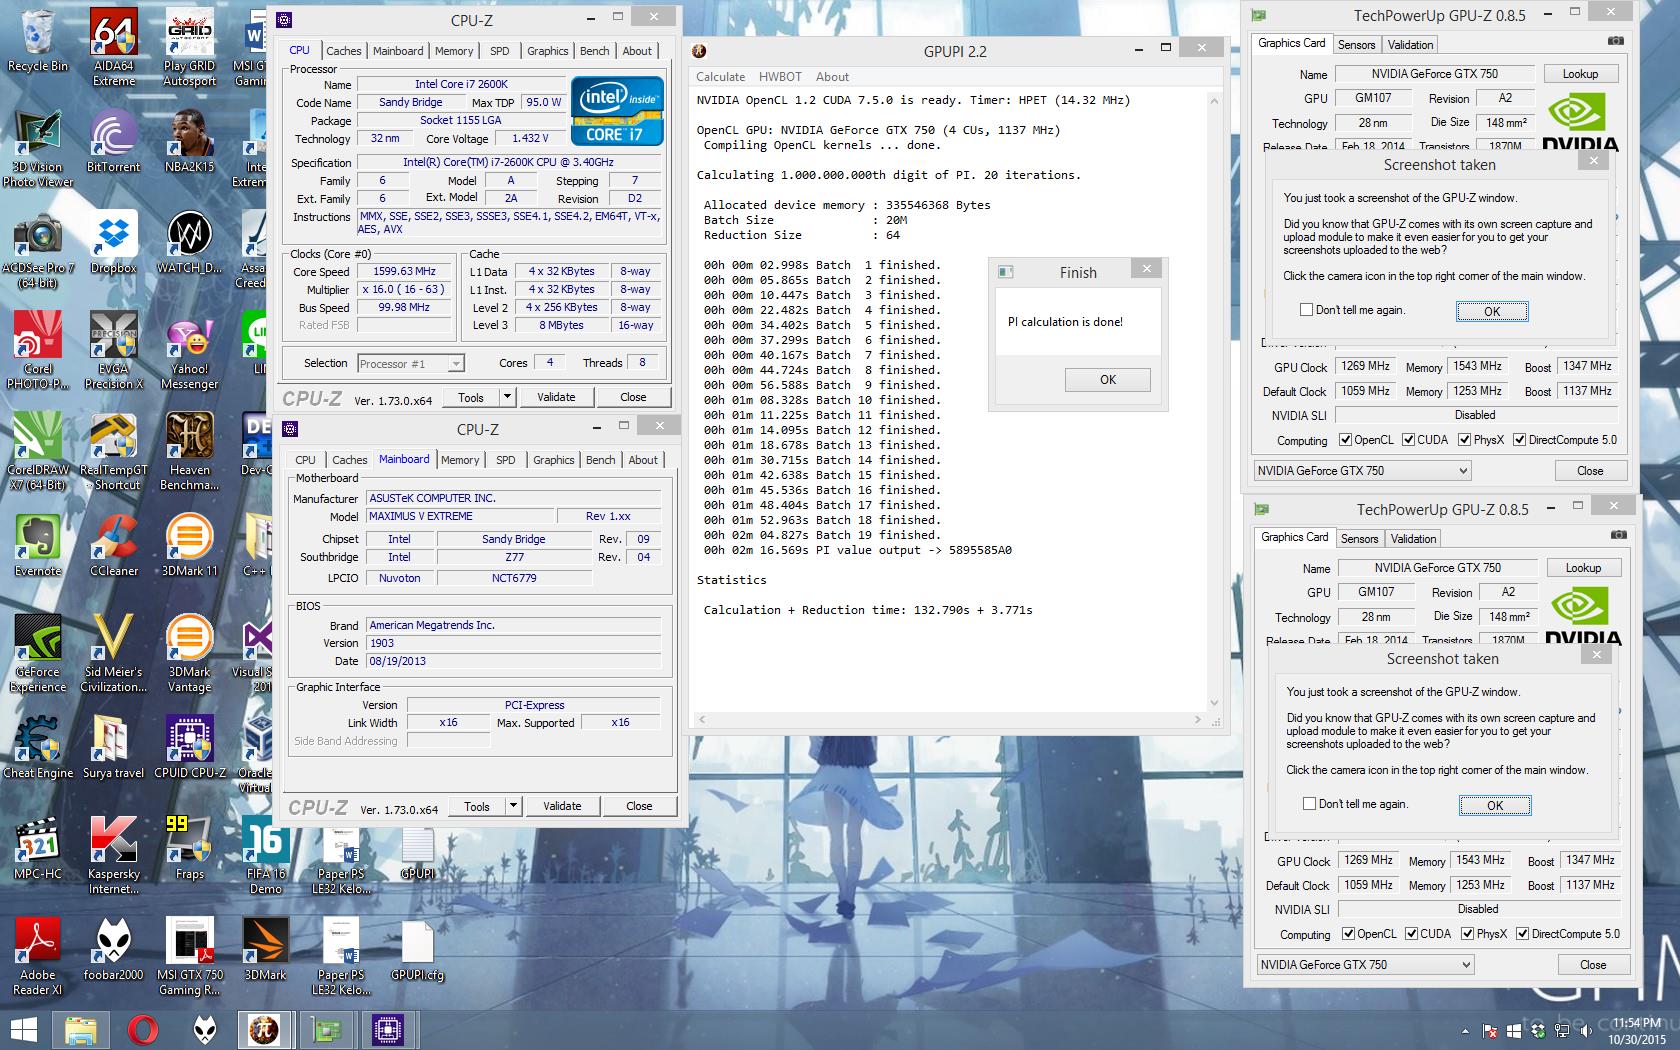Launch Heaven Benchmark desktop shortcut
The width and height of the screenshot is (1680, 1050).
pyautogui.click(x=189, y=451)
